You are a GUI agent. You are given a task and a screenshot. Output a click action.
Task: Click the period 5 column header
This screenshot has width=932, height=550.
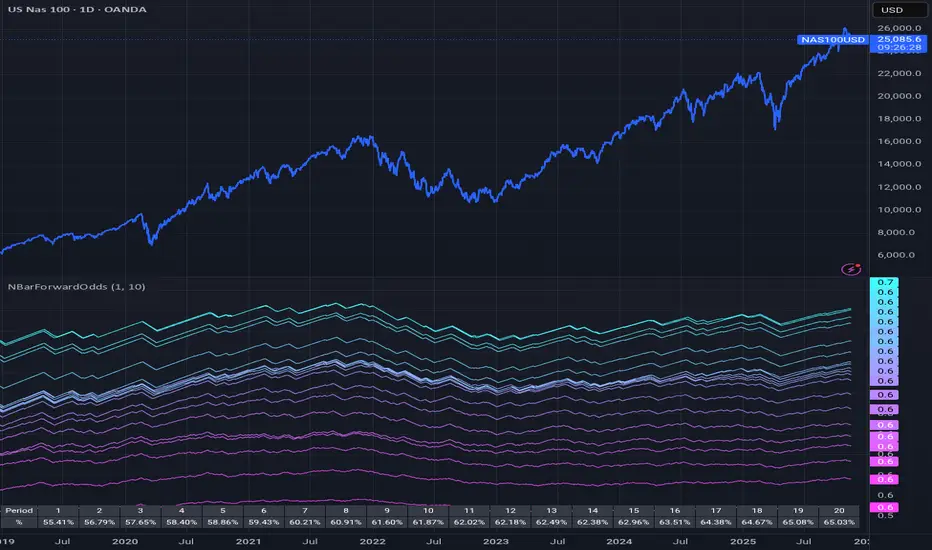(223, 510)
